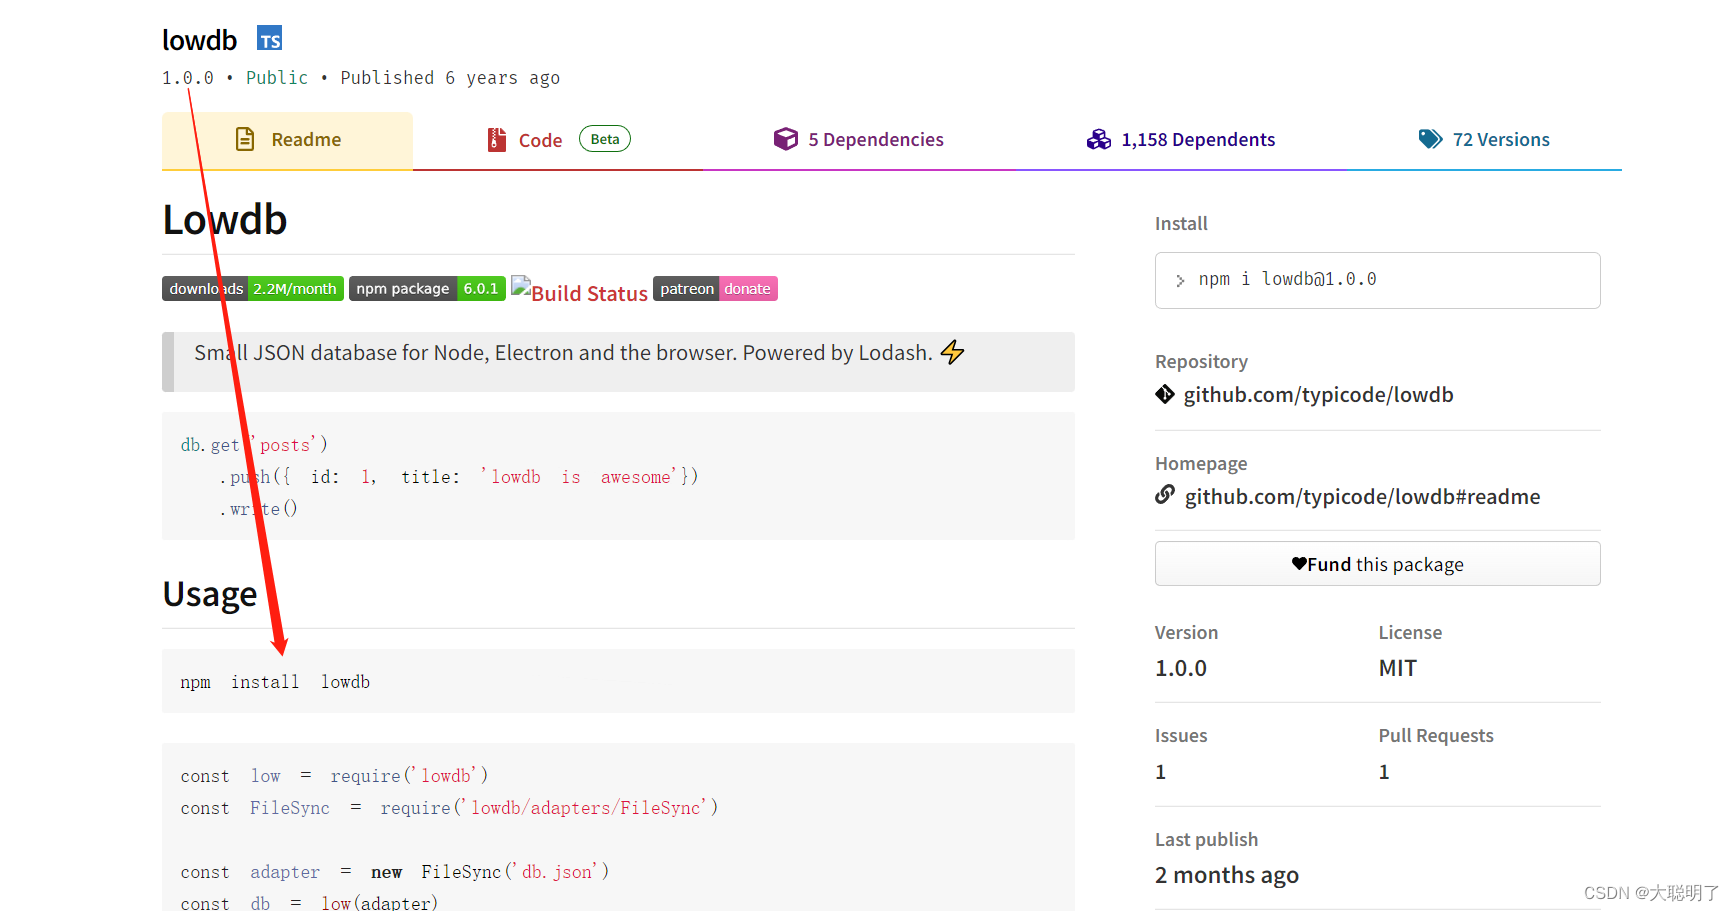The height and width of the screenshot is (911, 1734).
Task: Click the Readme document icon
Action: 245,139
